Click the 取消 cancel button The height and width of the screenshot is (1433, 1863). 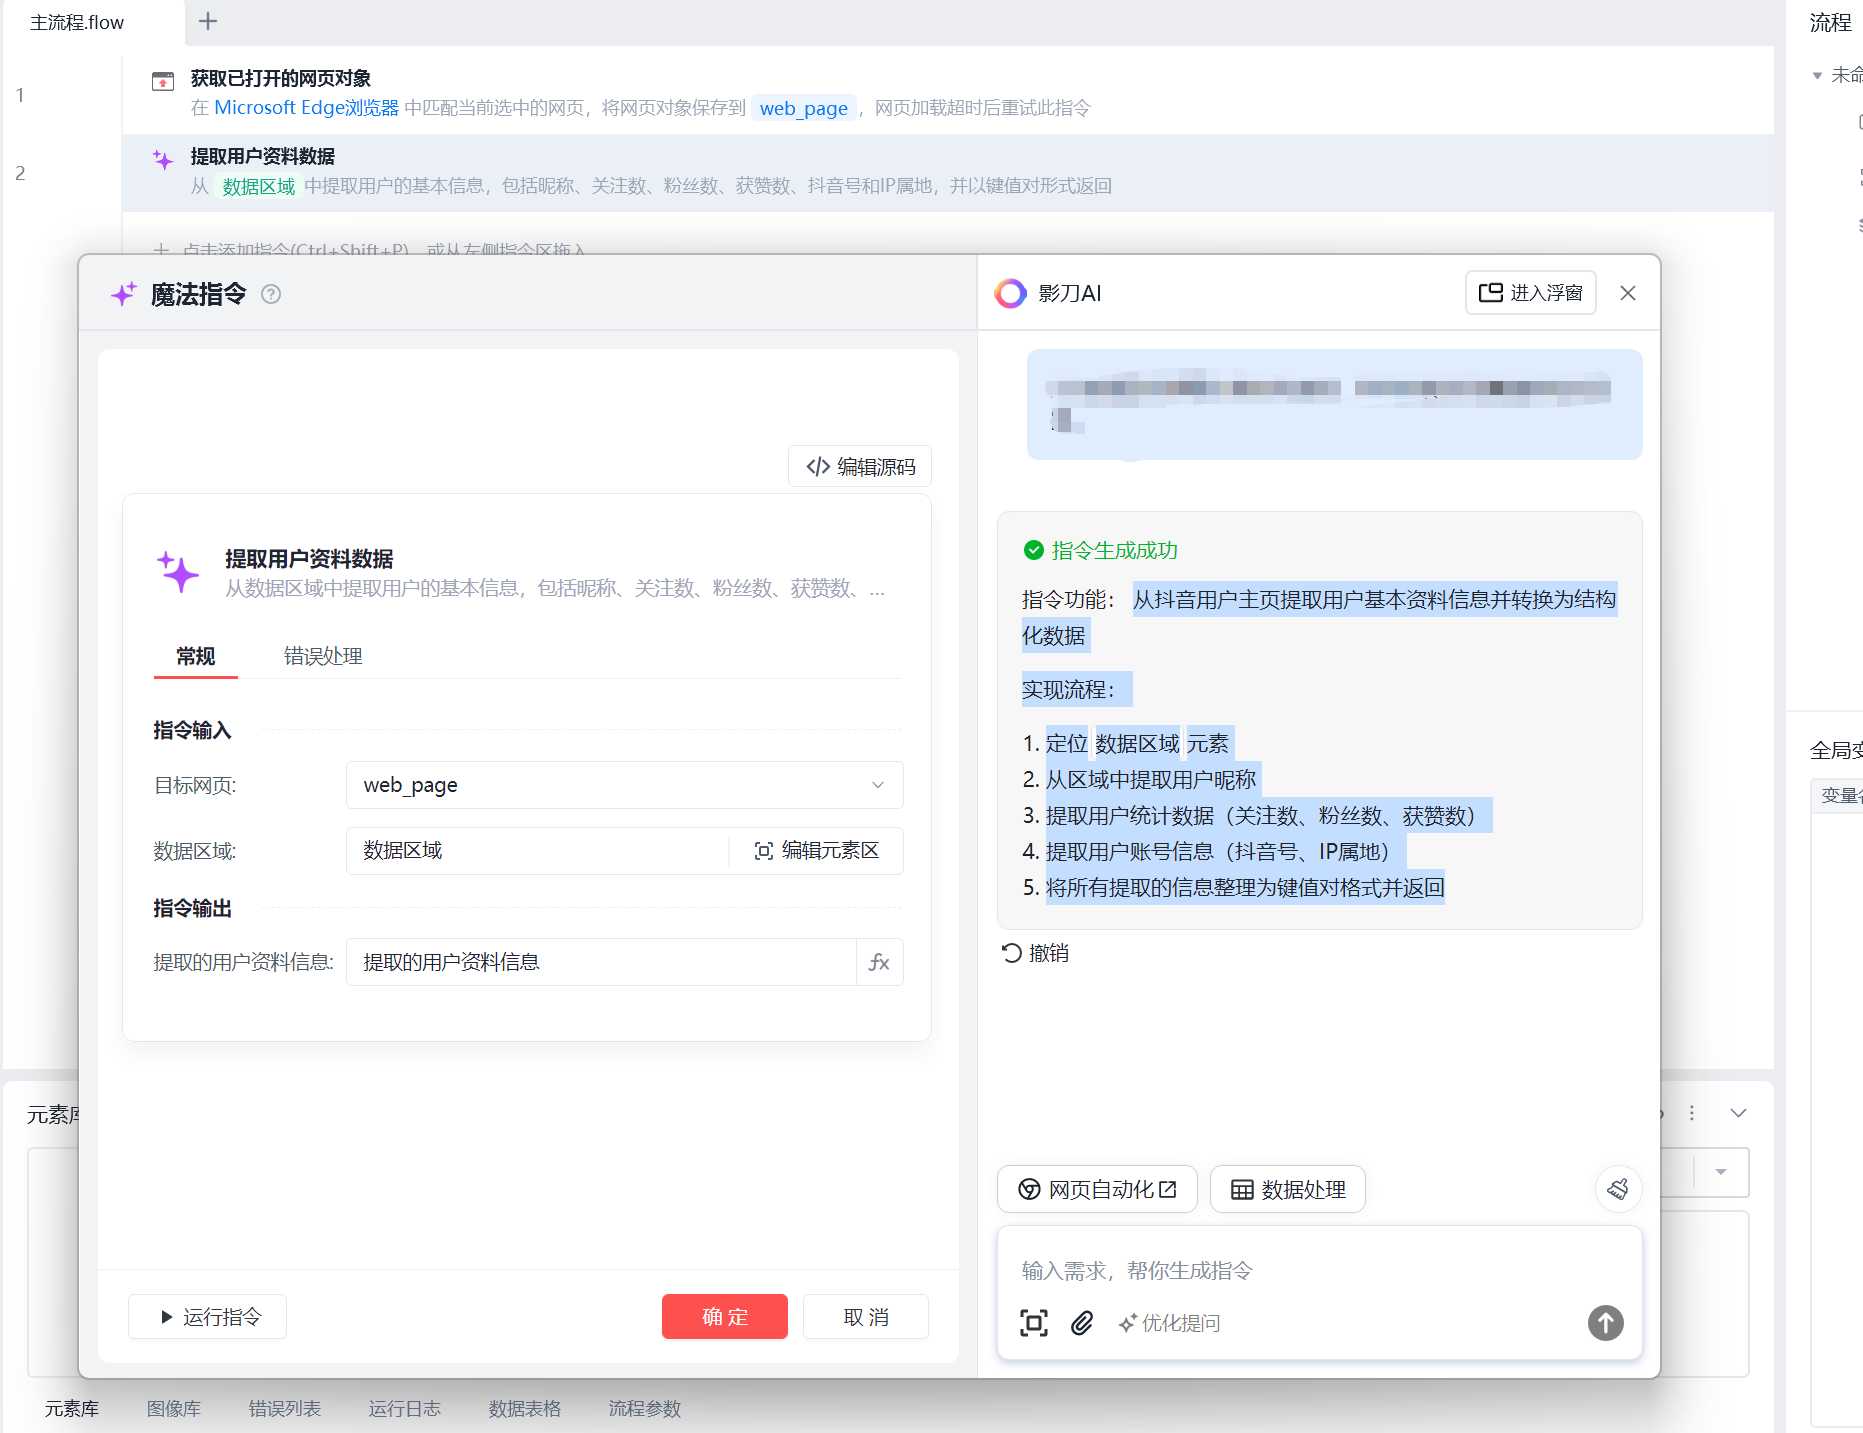865,1317
